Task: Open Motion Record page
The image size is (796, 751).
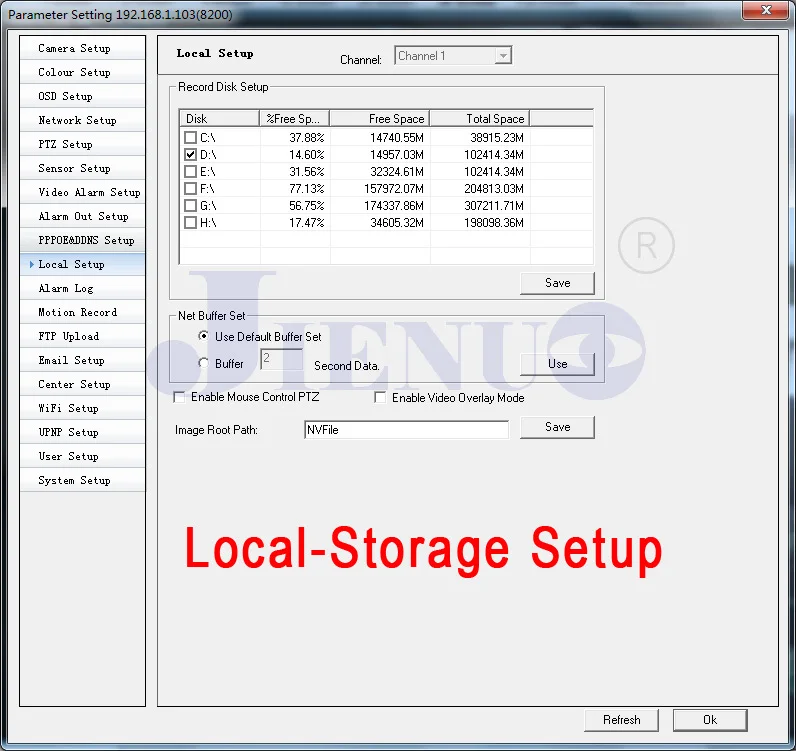Action: pyautogui.click(x=82, y=312)
